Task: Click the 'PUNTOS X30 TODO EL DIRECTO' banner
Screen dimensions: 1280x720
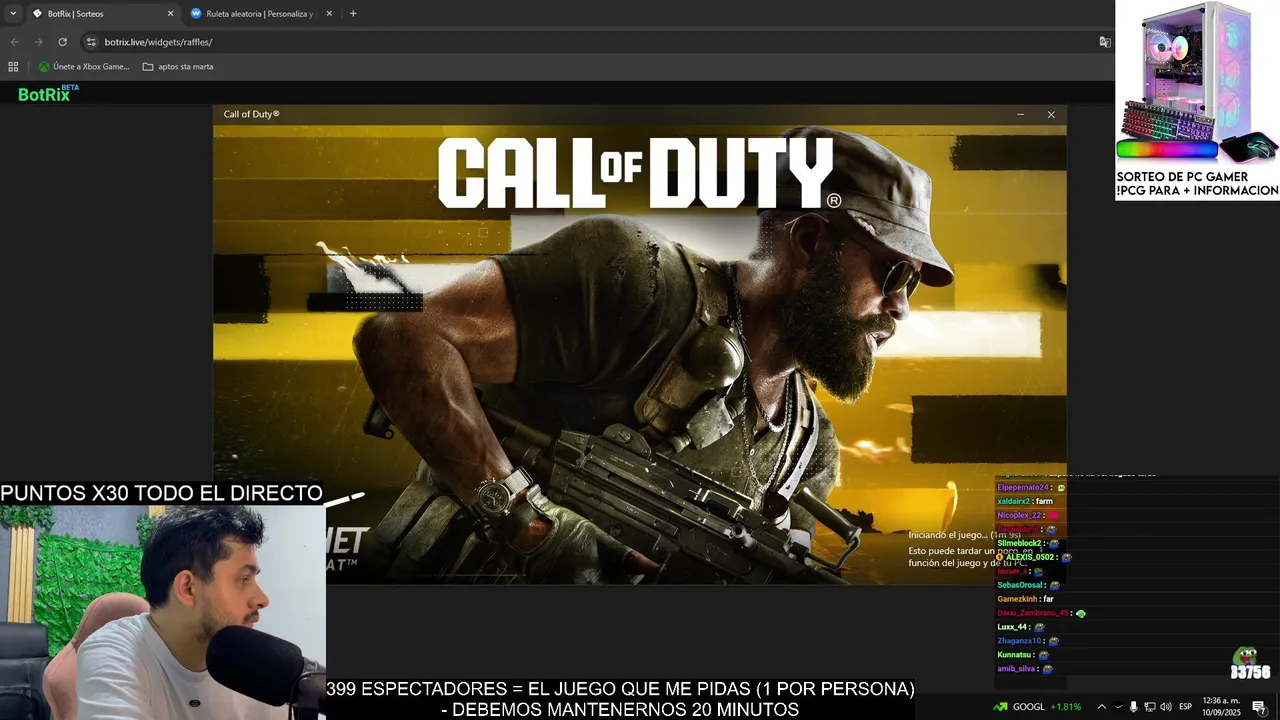Action: [162, 493]
